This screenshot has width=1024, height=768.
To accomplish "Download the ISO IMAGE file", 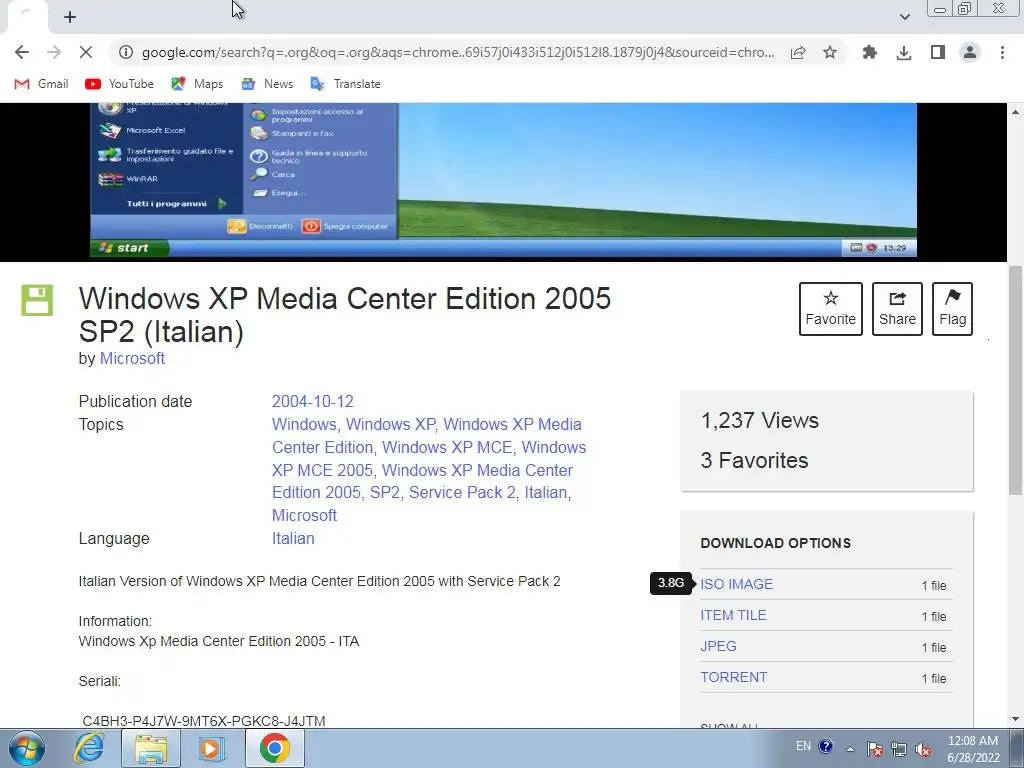I will 737,584.
